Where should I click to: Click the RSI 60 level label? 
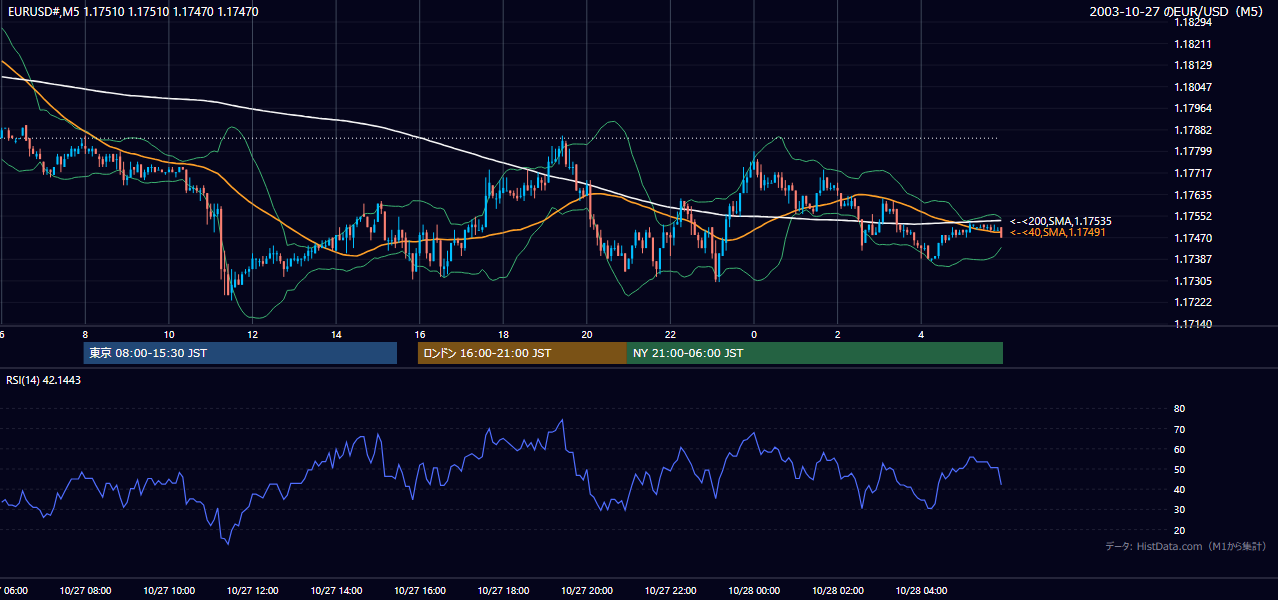click(1179, 449)
